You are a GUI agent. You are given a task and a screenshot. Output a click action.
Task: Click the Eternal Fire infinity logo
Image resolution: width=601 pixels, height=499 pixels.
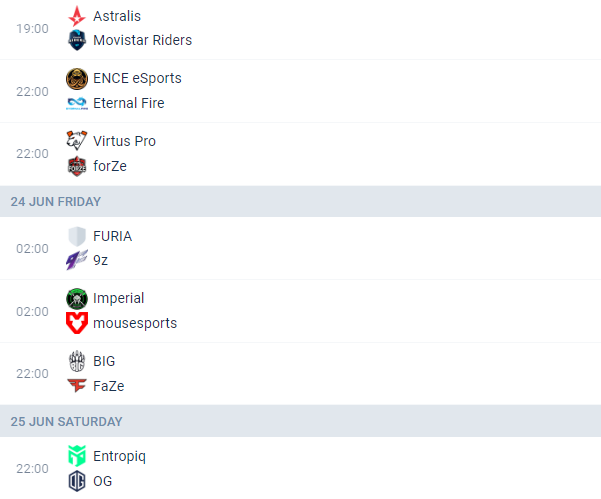point(77,103)
